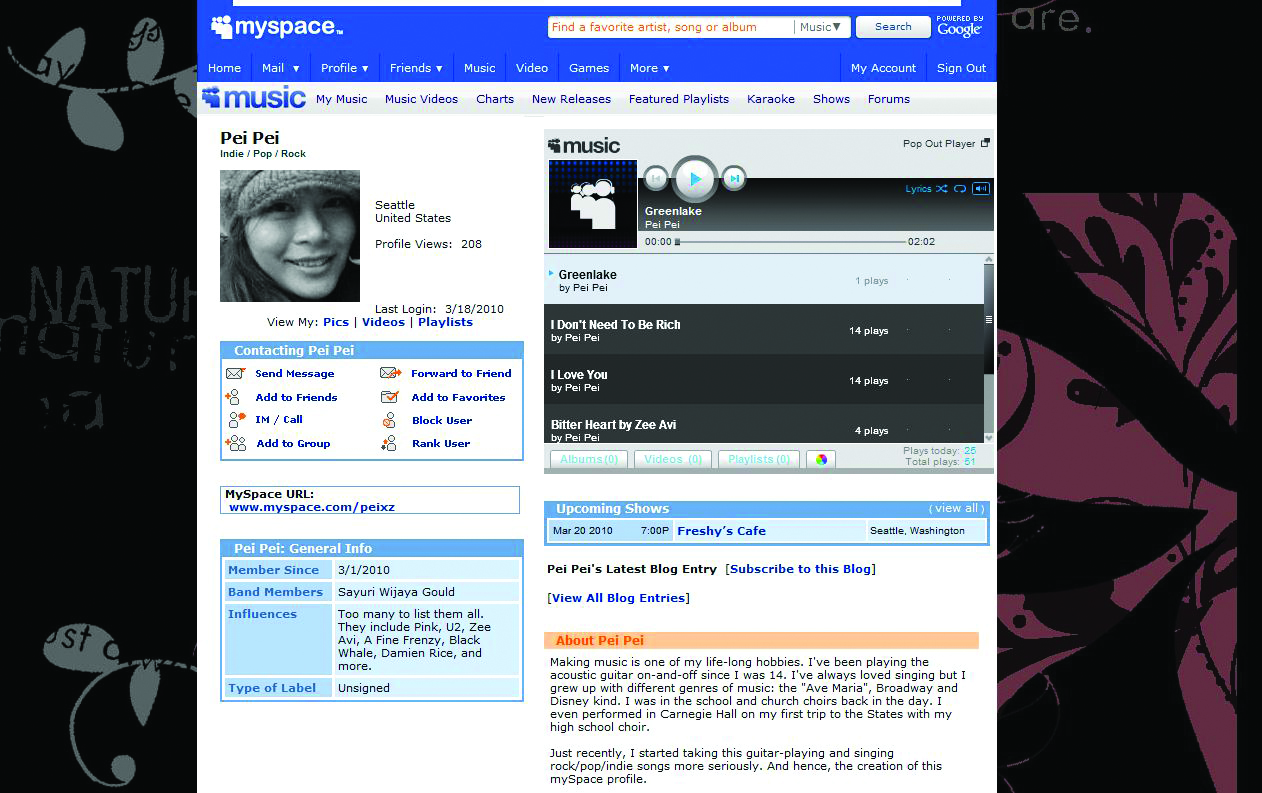Screen dimensions: 1262x793
Task: Open Music Videos in music bar
Action: (x=421, y=99)
